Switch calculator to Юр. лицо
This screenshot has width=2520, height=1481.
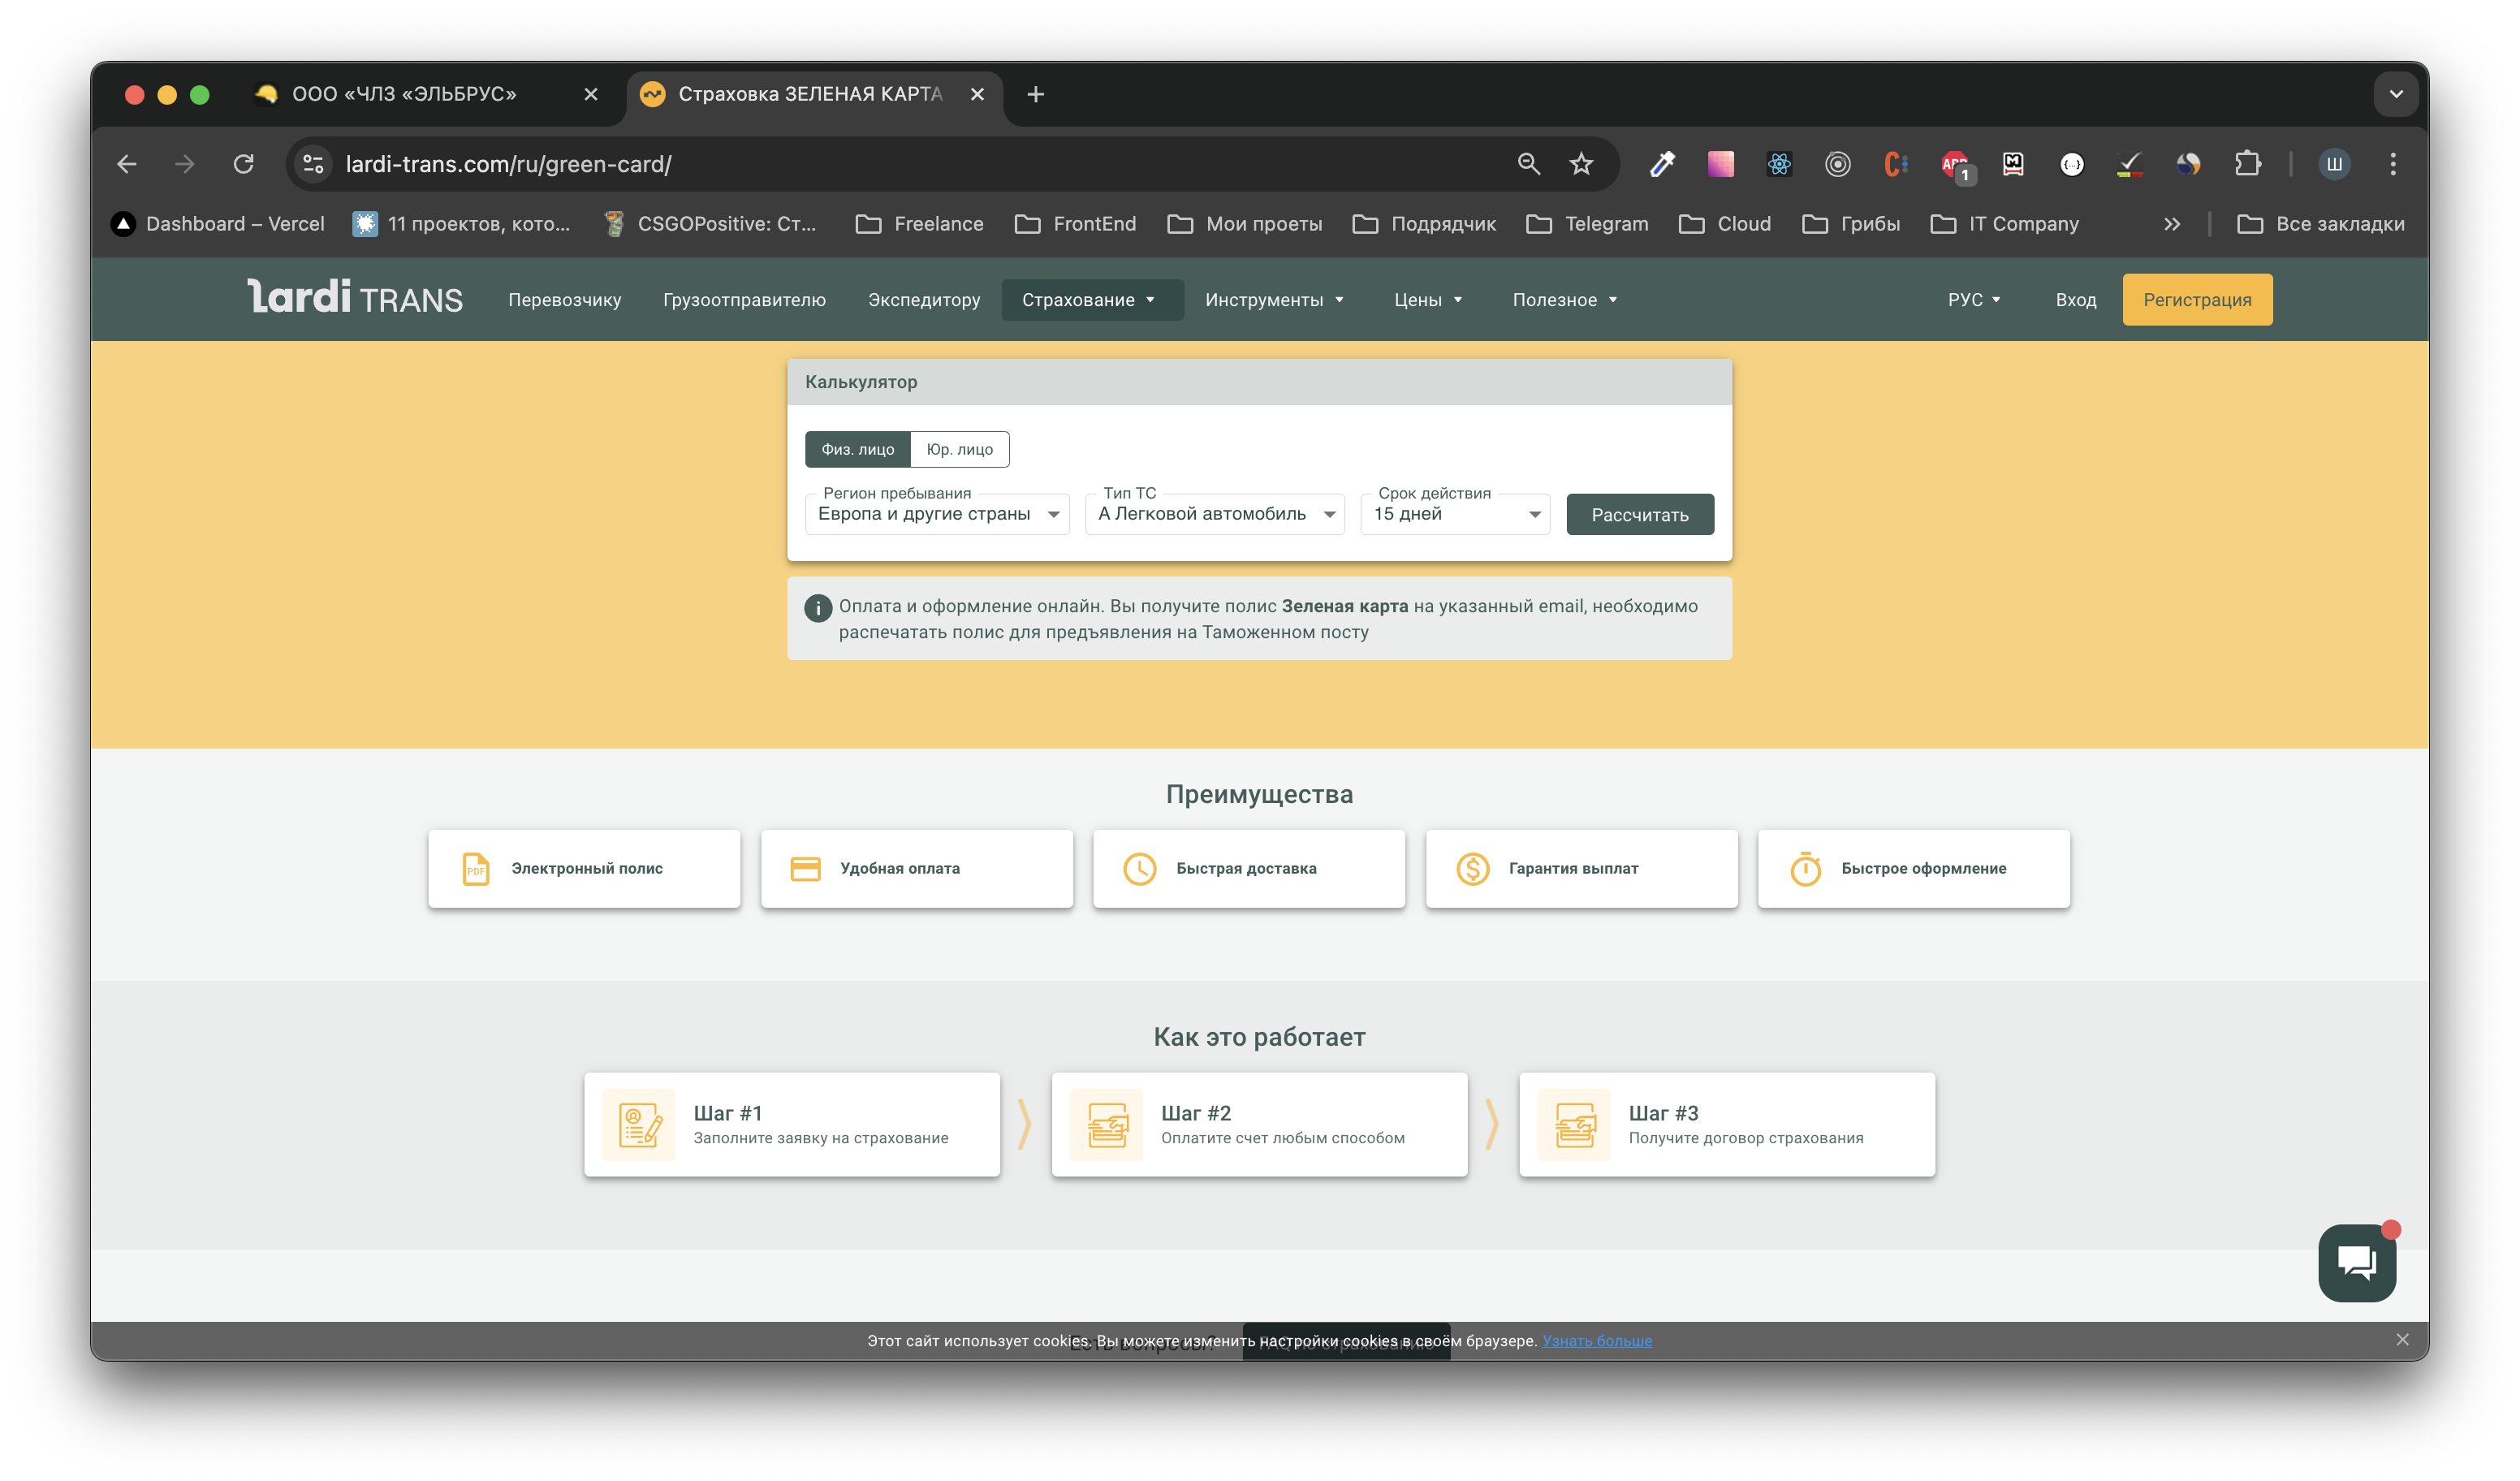click(x=959, y=449)
